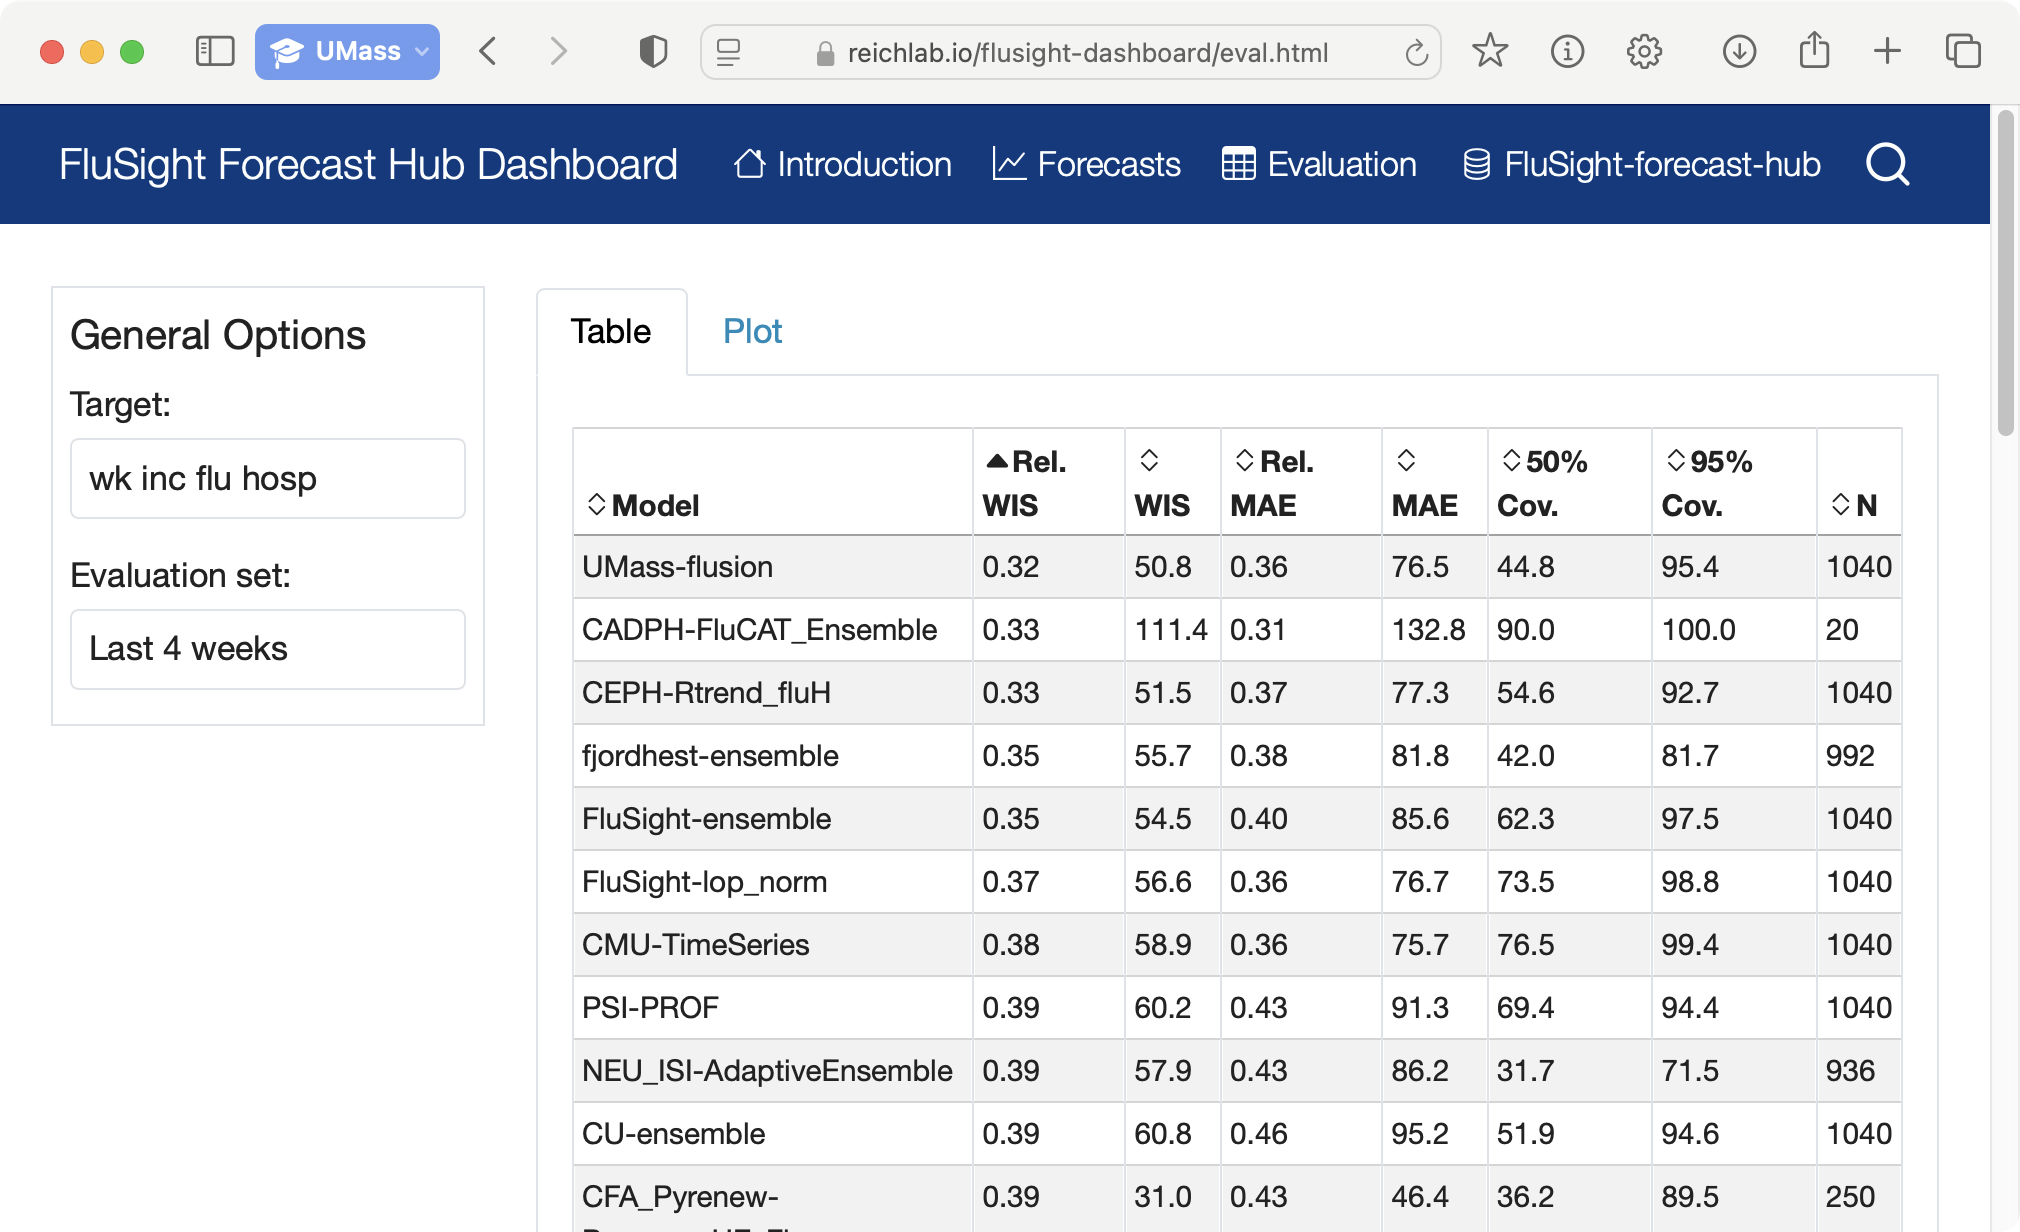Open the FluSight-forecast-hub link

[x=1641, y=164]
